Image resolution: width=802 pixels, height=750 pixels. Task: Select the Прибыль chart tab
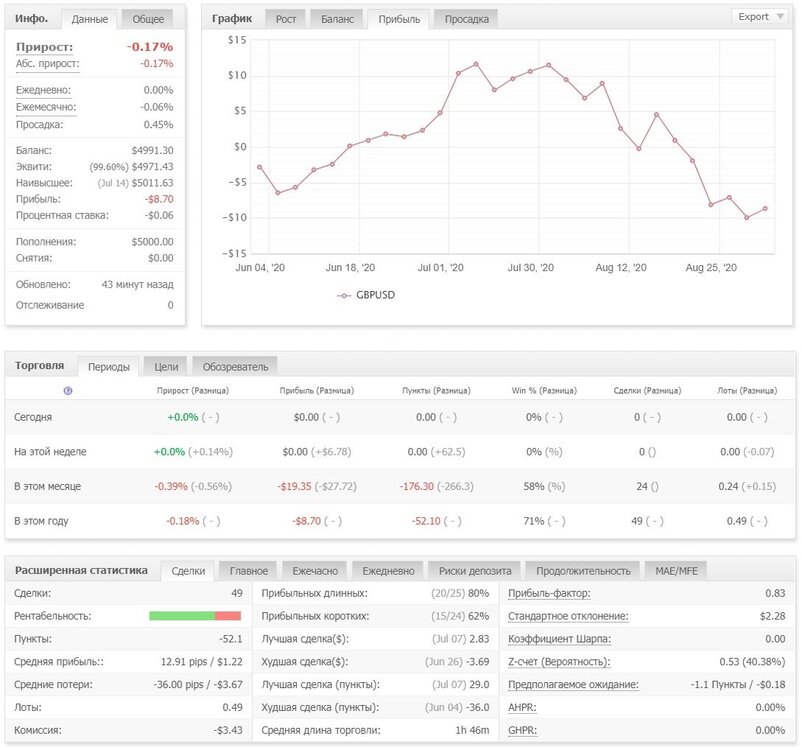tap(399, 19)
